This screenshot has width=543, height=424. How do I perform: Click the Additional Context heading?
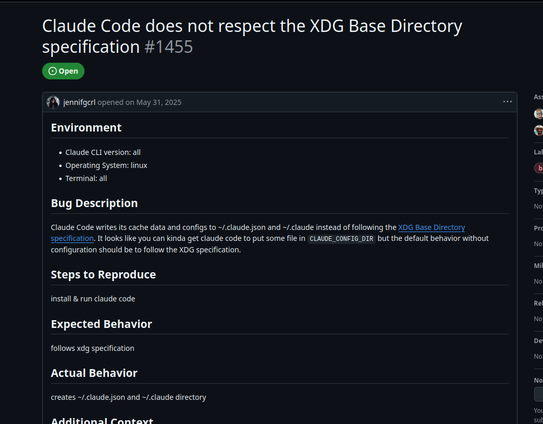pyautogui.click(x=102, y=420)
